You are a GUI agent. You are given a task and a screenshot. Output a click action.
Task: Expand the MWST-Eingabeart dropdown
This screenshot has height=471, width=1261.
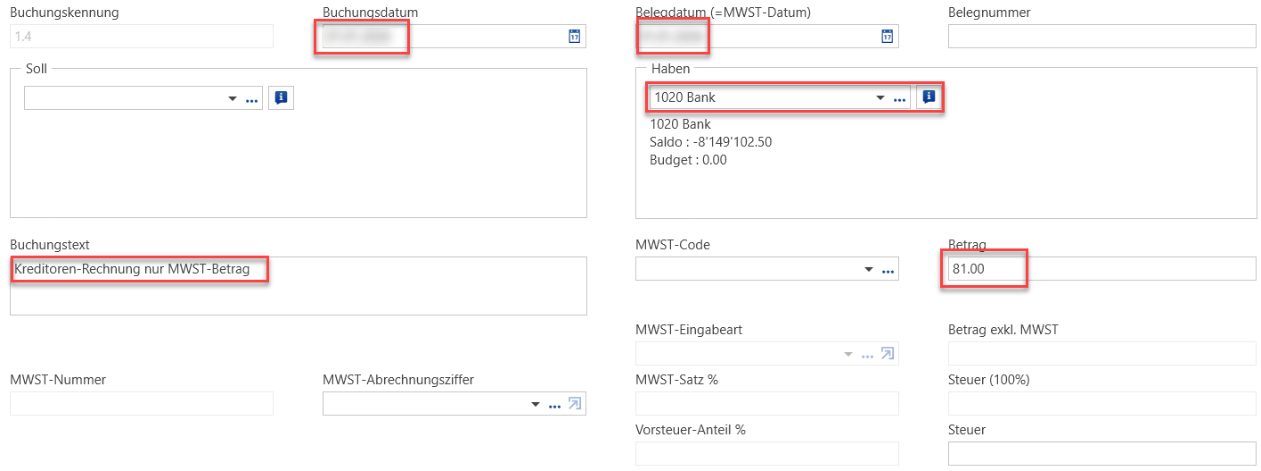[849, 354]
